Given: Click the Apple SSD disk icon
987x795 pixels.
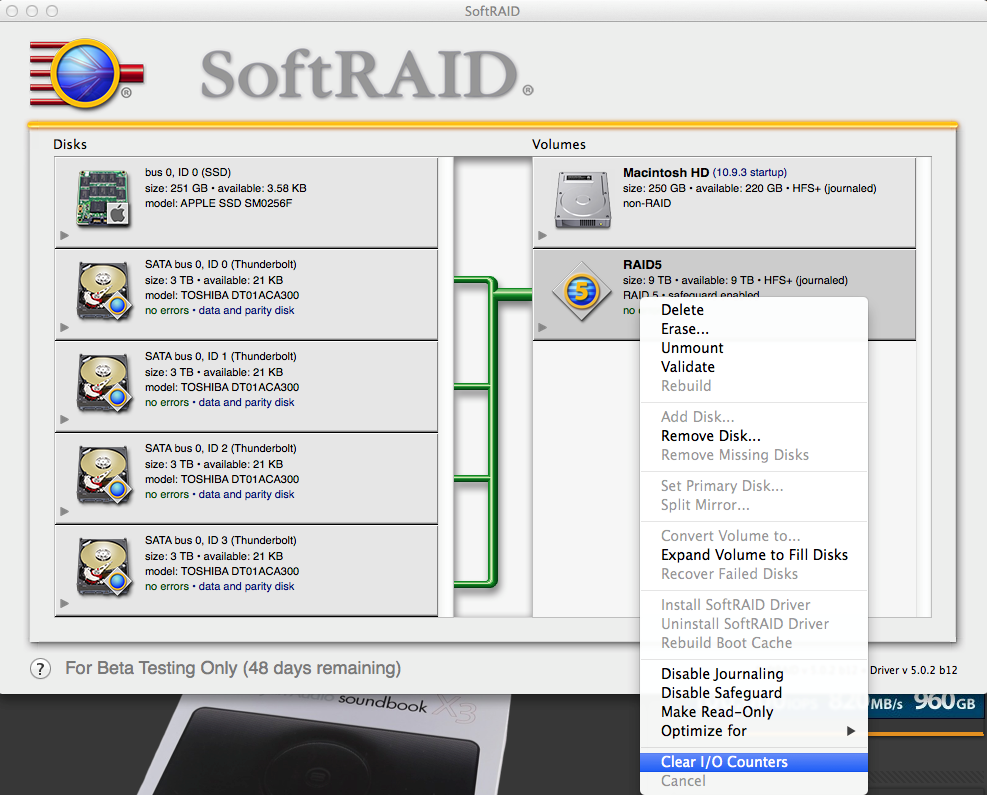Looking at the screenshot, I should 105,197.
